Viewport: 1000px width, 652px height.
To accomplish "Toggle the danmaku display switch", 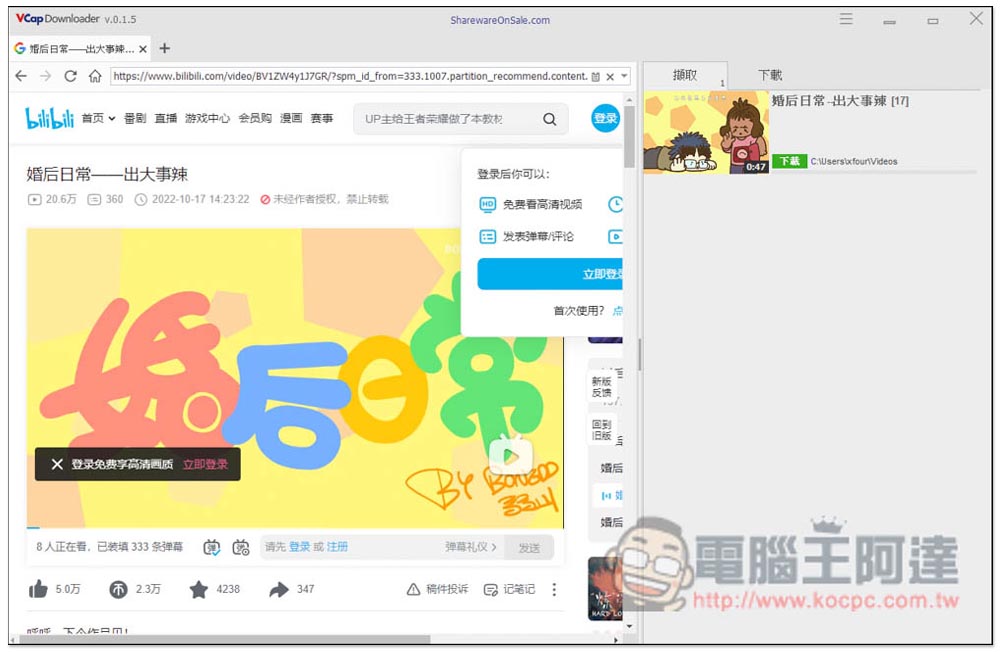I will 212,547.
